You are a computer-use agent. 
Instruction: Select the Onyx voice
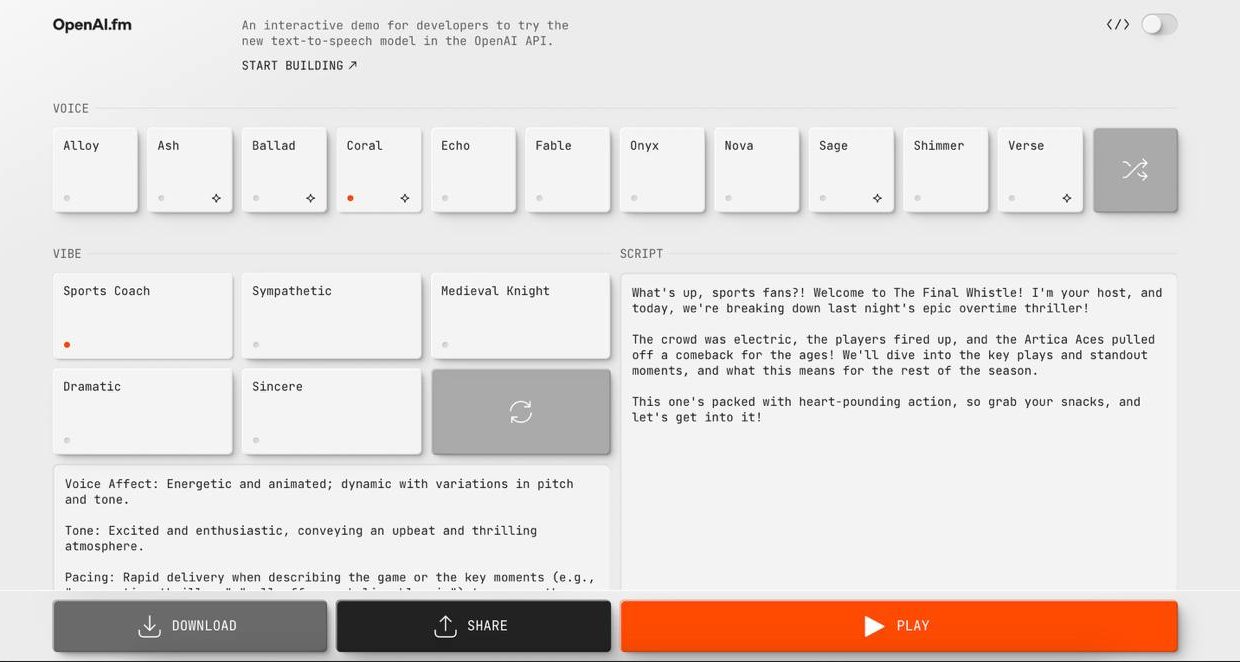coord(662,170)
